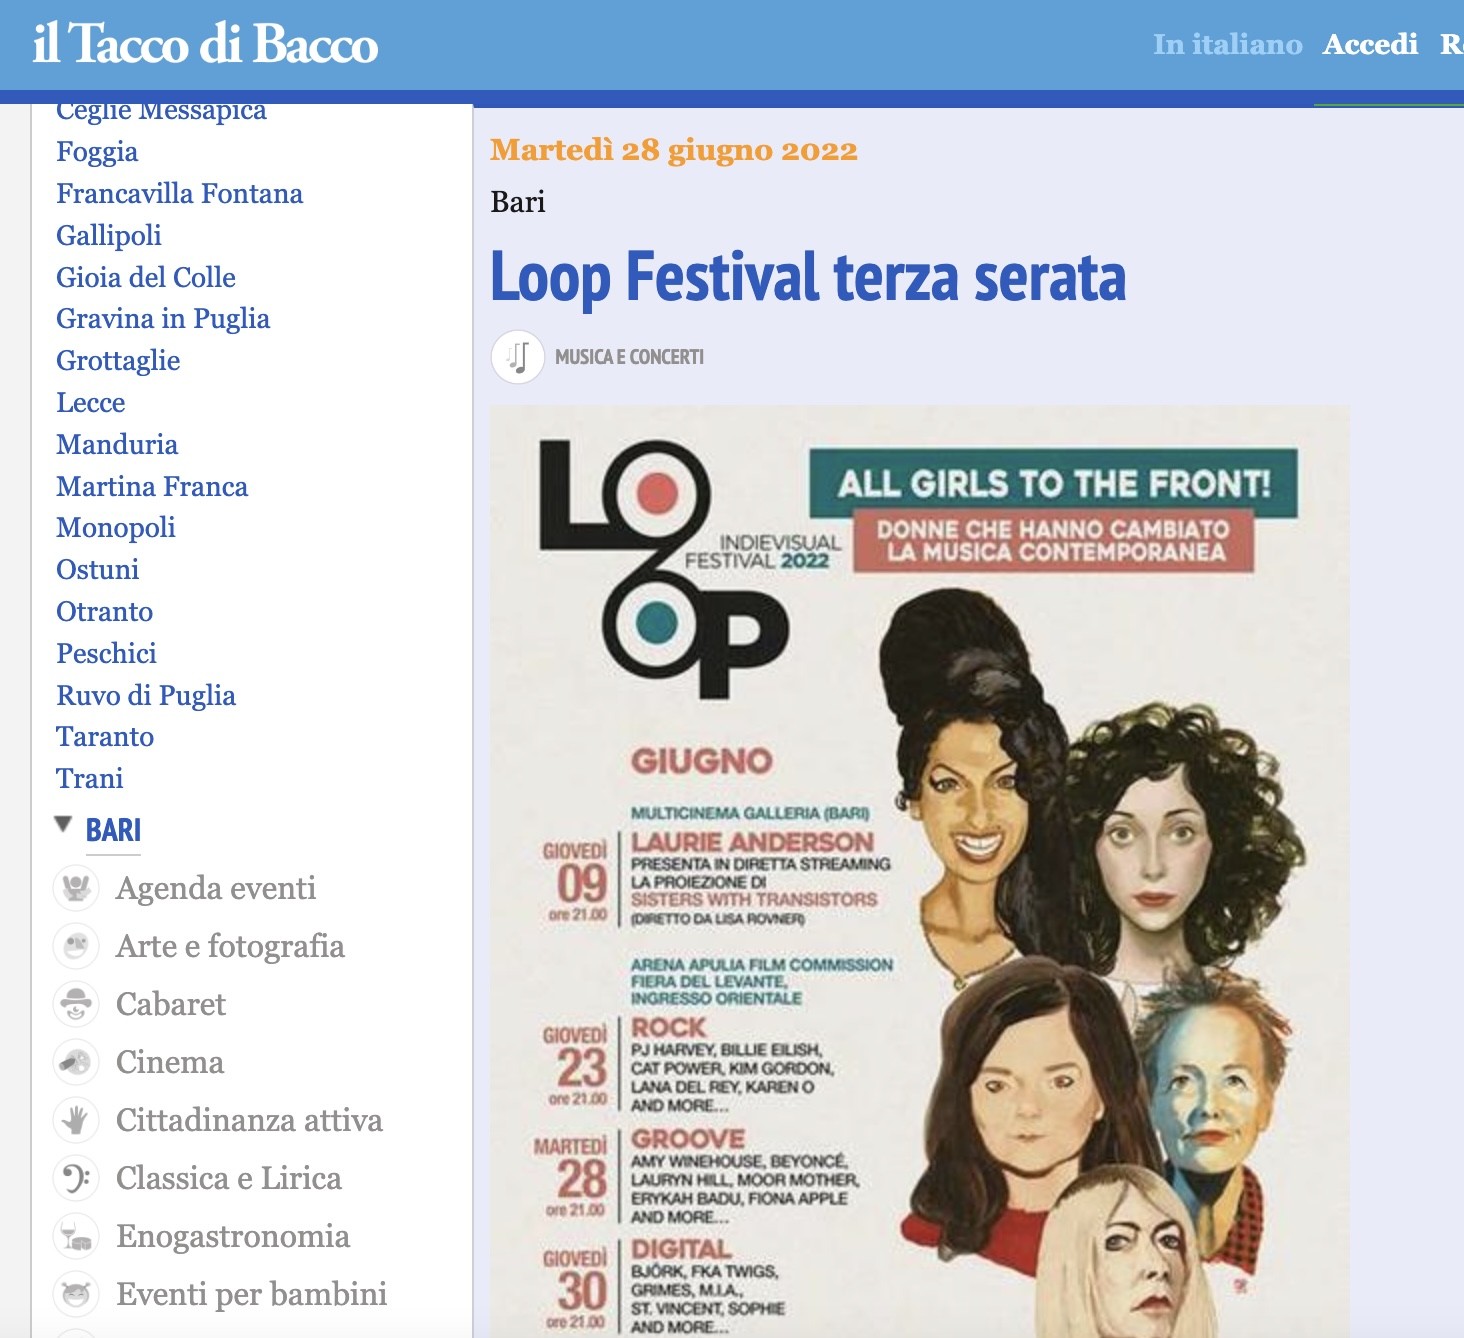
Task: Click the Enogastronomia wine glass icon
Action: tap(76, 1236)
